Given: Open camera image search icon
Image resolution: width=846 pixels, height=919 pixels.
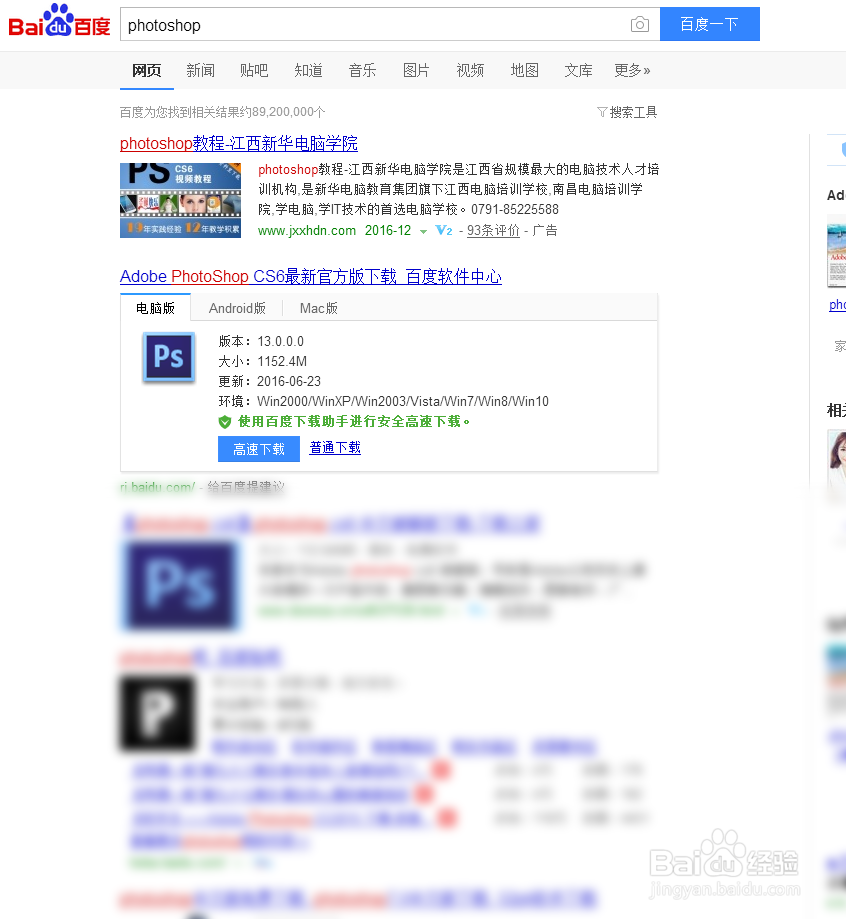Looking at the screenshot, I should [640, 25].
